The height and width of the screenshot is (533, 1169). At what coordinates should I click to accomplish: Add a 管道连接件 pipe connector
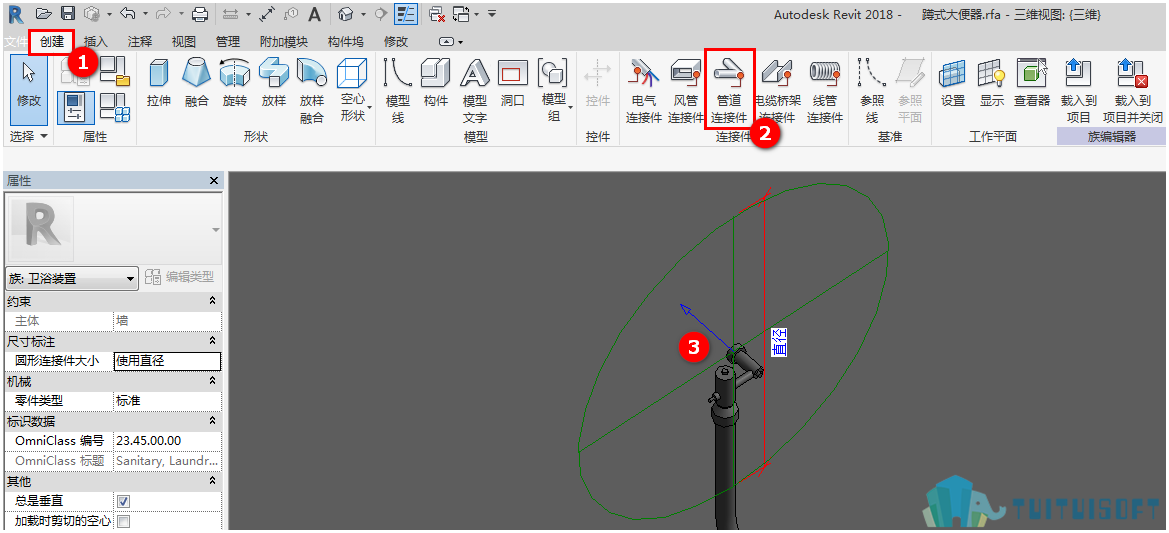click(729, 89)
